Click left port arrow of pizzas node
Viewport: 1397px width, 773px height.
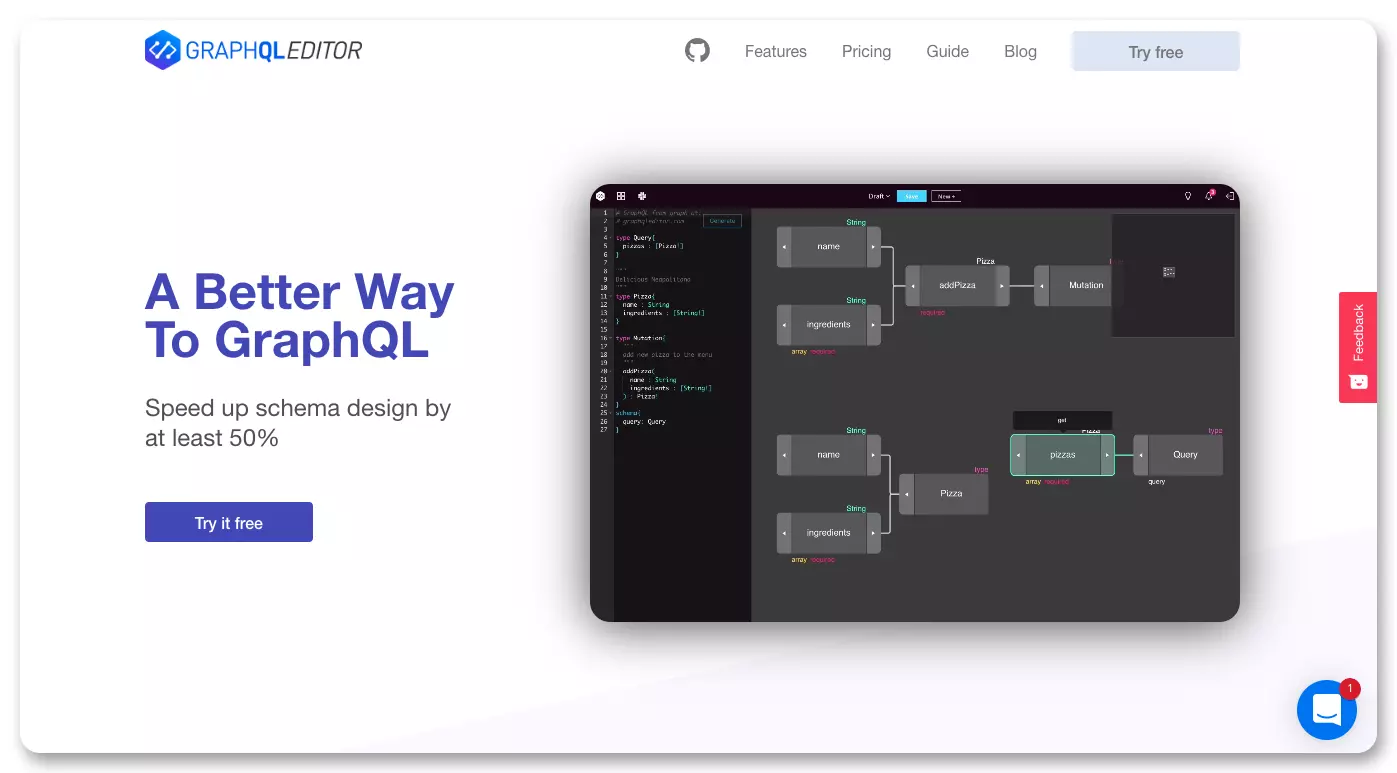1018,455
